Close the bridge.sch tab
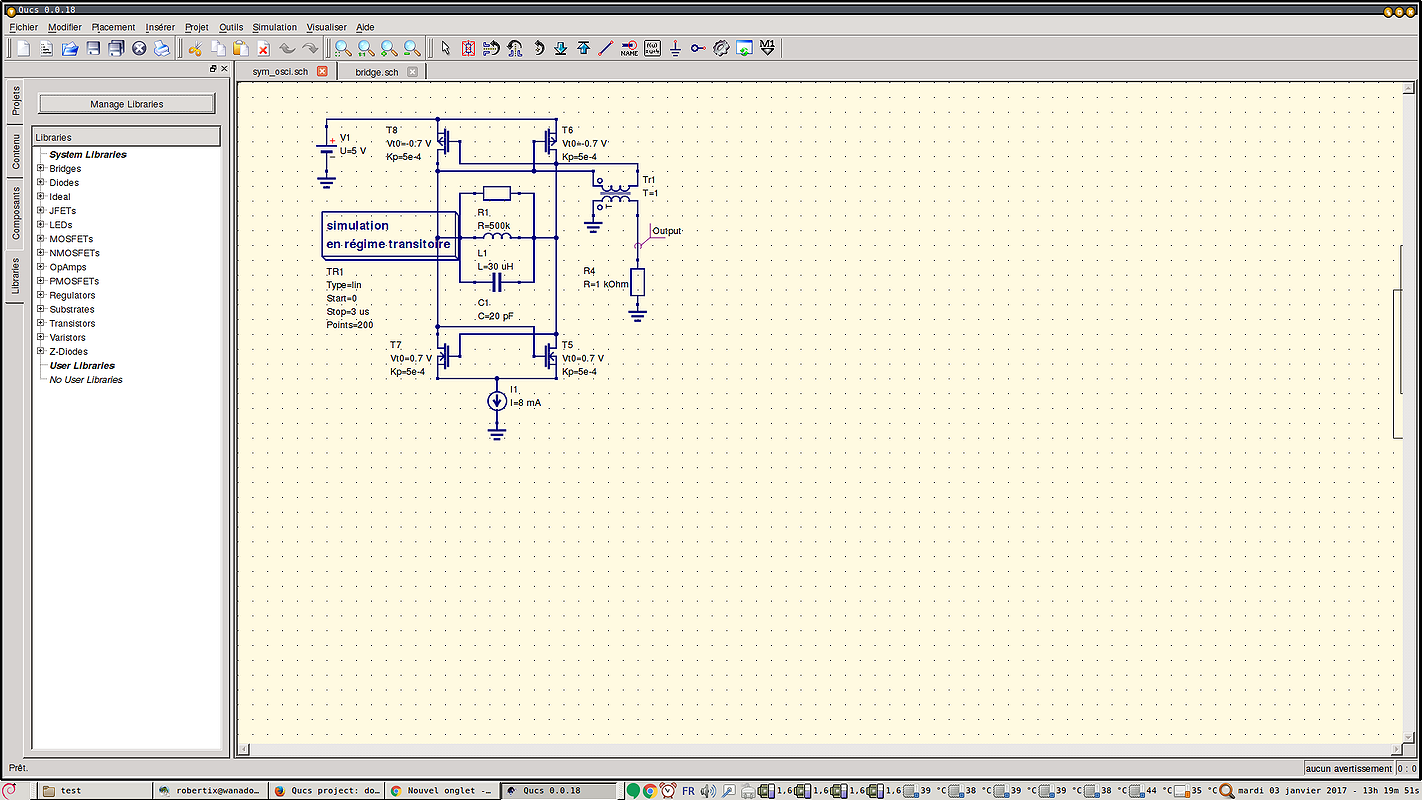This screenshot has height=800, width=1422. [x=412, y=72]
